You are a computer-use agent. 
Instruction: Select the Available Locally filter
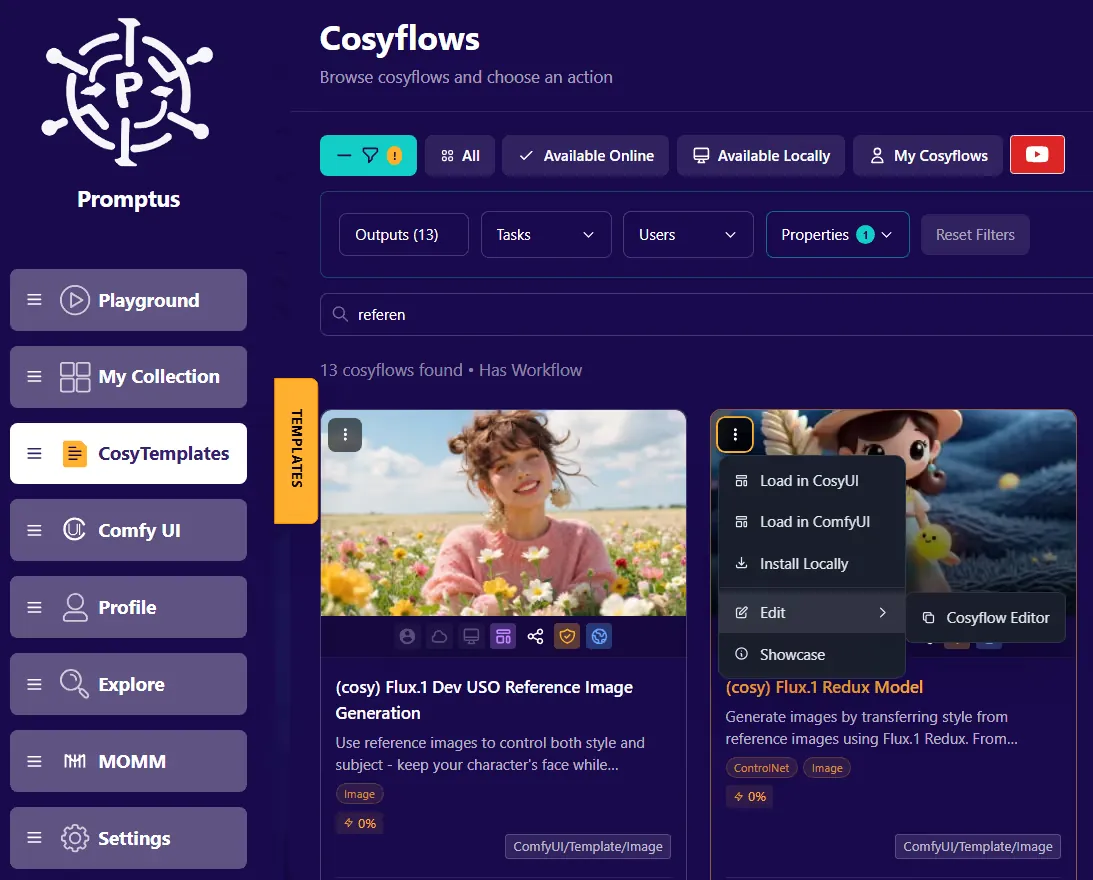[761, 155]
